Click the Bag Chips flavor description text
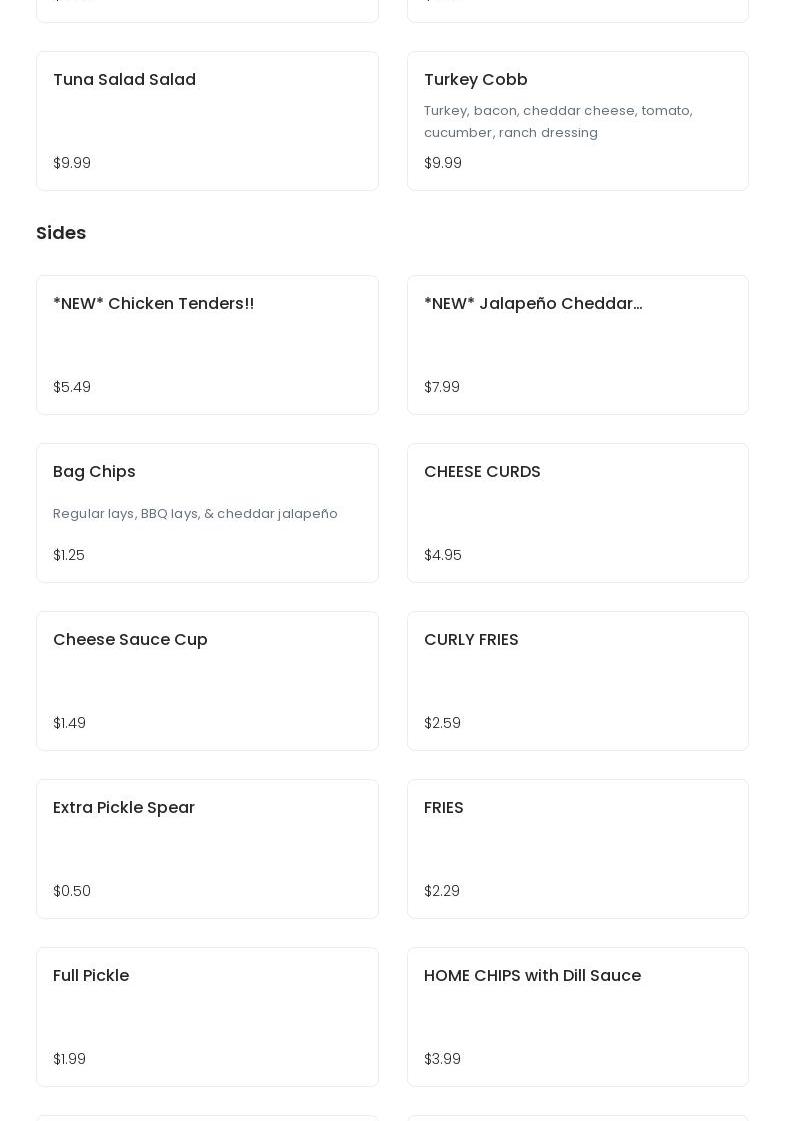 195,514
